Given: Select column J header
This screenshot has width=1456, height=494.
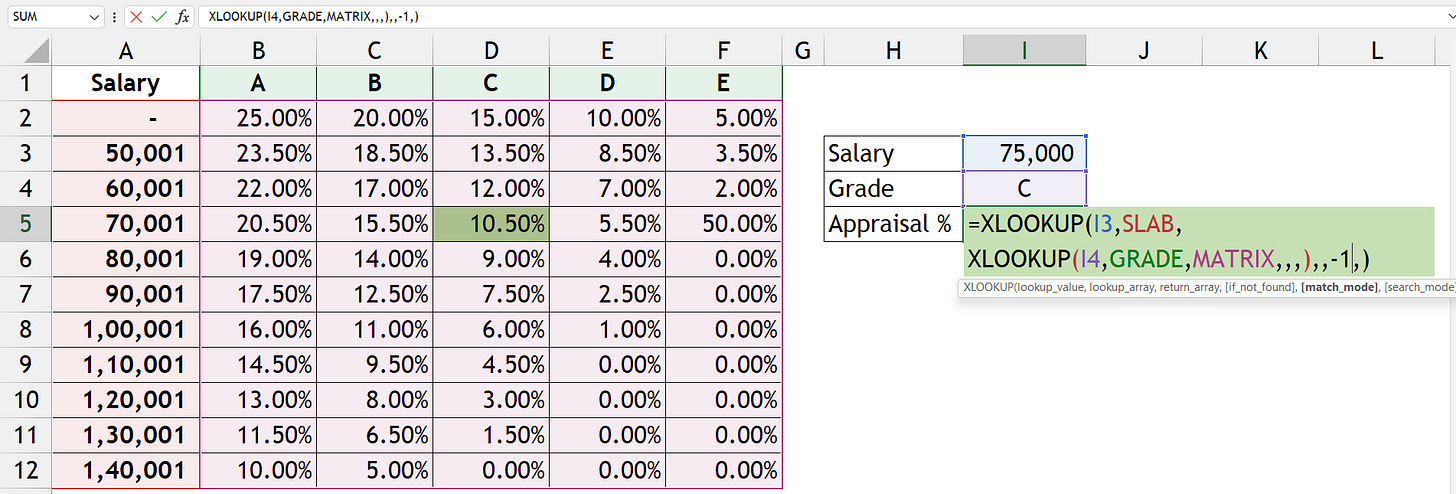Looking at the screenshot, I should click(1144, 50).
